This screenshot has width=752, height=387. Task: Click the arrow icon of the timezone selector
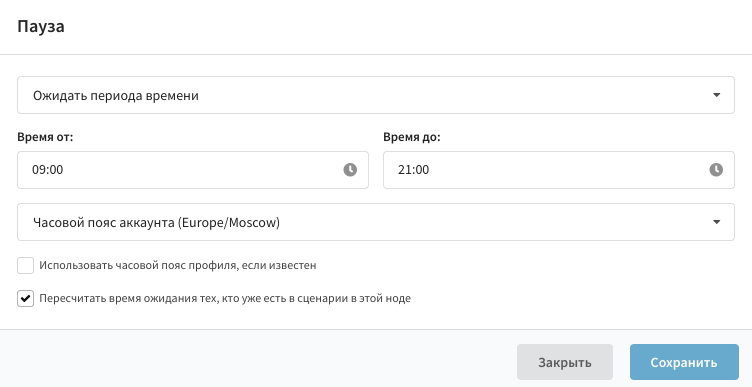pyautogui.click(x=717, y=222)
